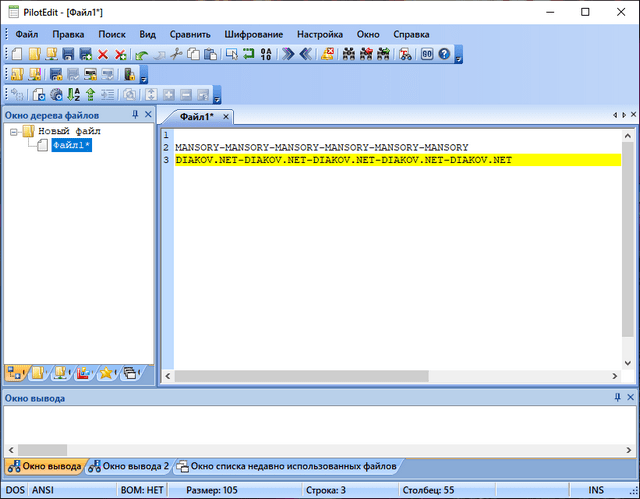The width and height of the screenshot is (640, 499).
Task: Toggle column mode with the selection cursor icon
Action: tap(232, 54)
